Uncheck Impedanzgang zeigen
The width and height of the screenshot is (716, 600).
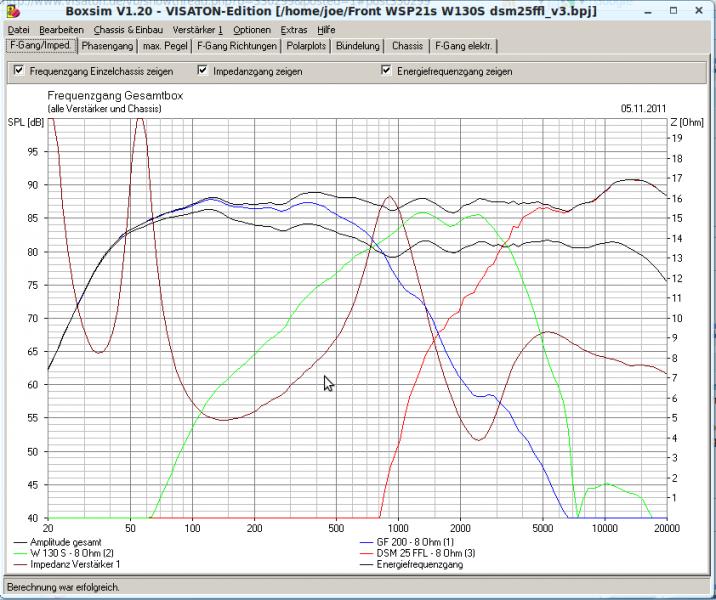[202, 71]
